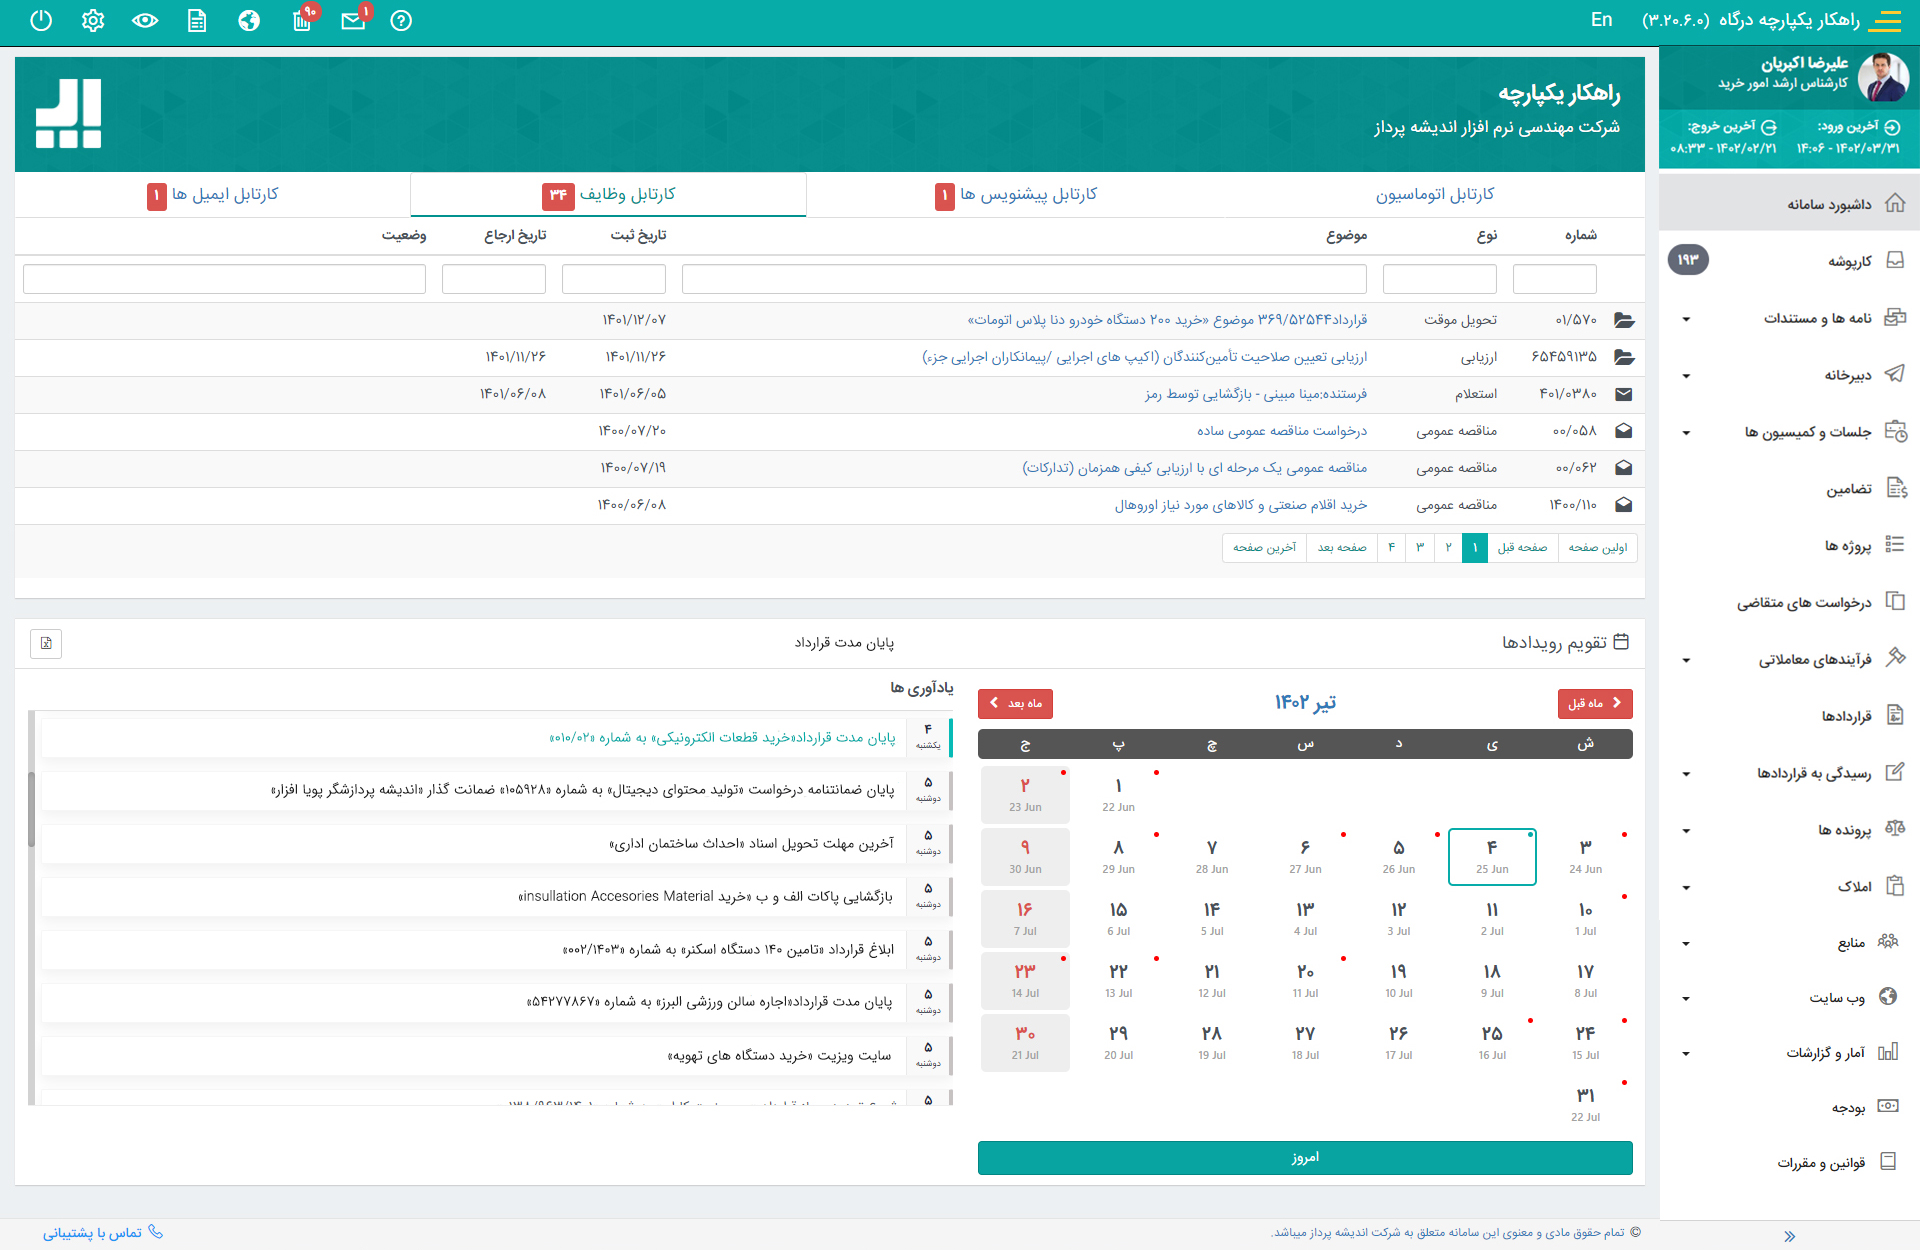Viewport: 1920px width, 1250px height.
Task: Click the Excel export icon in calendar panel
Action: coord(46,643)
